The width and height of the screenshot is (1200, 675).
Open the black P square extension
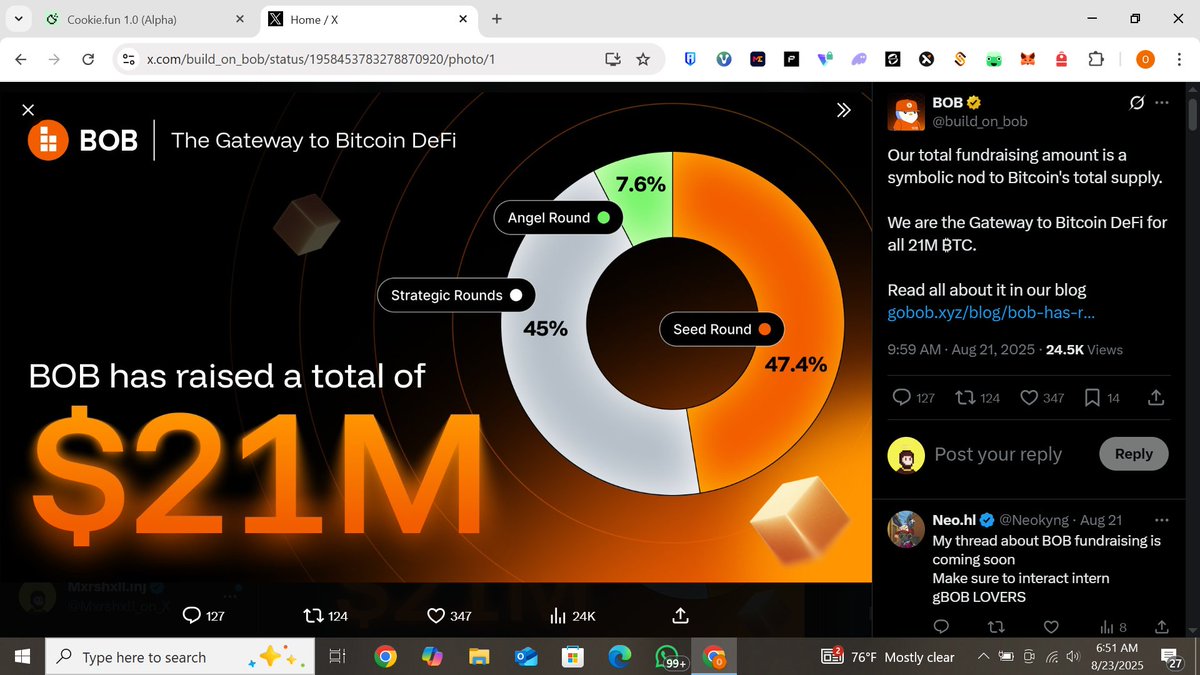pos(791,59)
